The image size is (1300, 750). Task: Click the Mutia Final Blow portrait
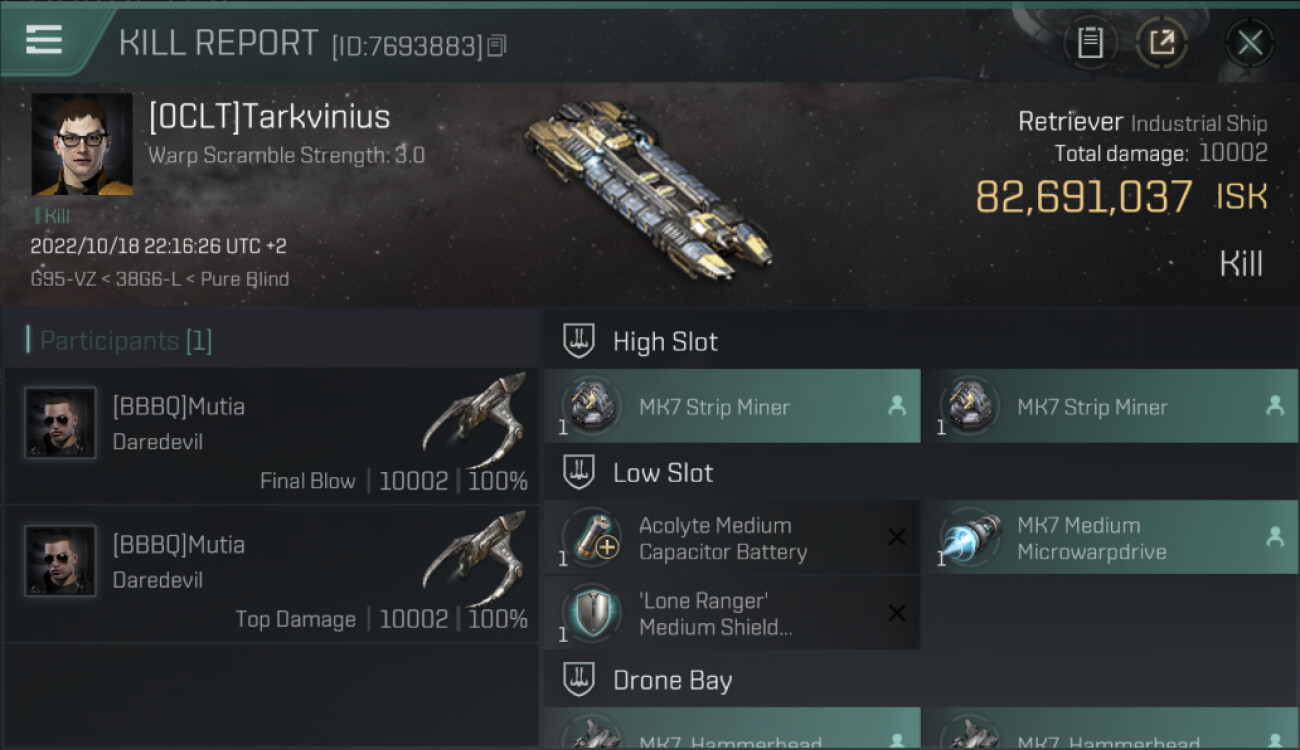(60, 423)
